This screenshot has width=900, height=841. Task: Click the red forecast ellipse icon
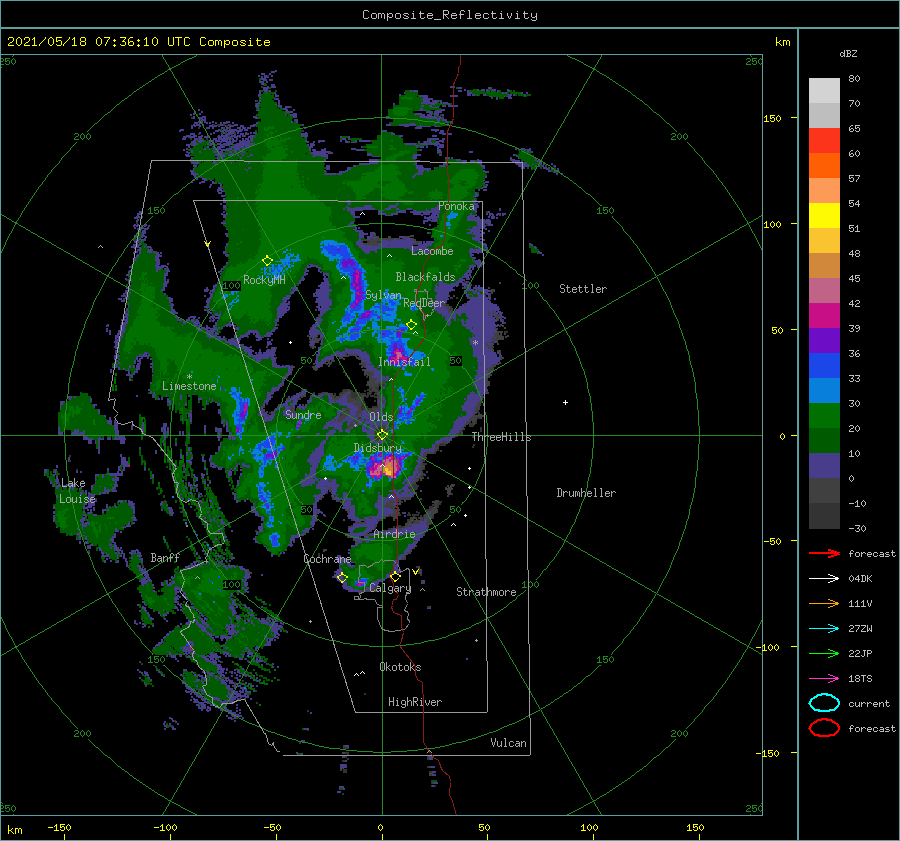tap(824, 728)
